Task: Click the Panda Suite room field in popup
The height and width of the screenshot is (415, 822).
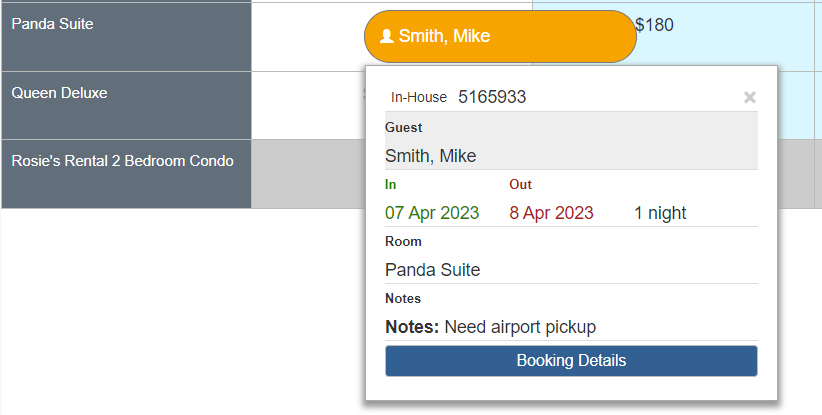Action: 433,270
